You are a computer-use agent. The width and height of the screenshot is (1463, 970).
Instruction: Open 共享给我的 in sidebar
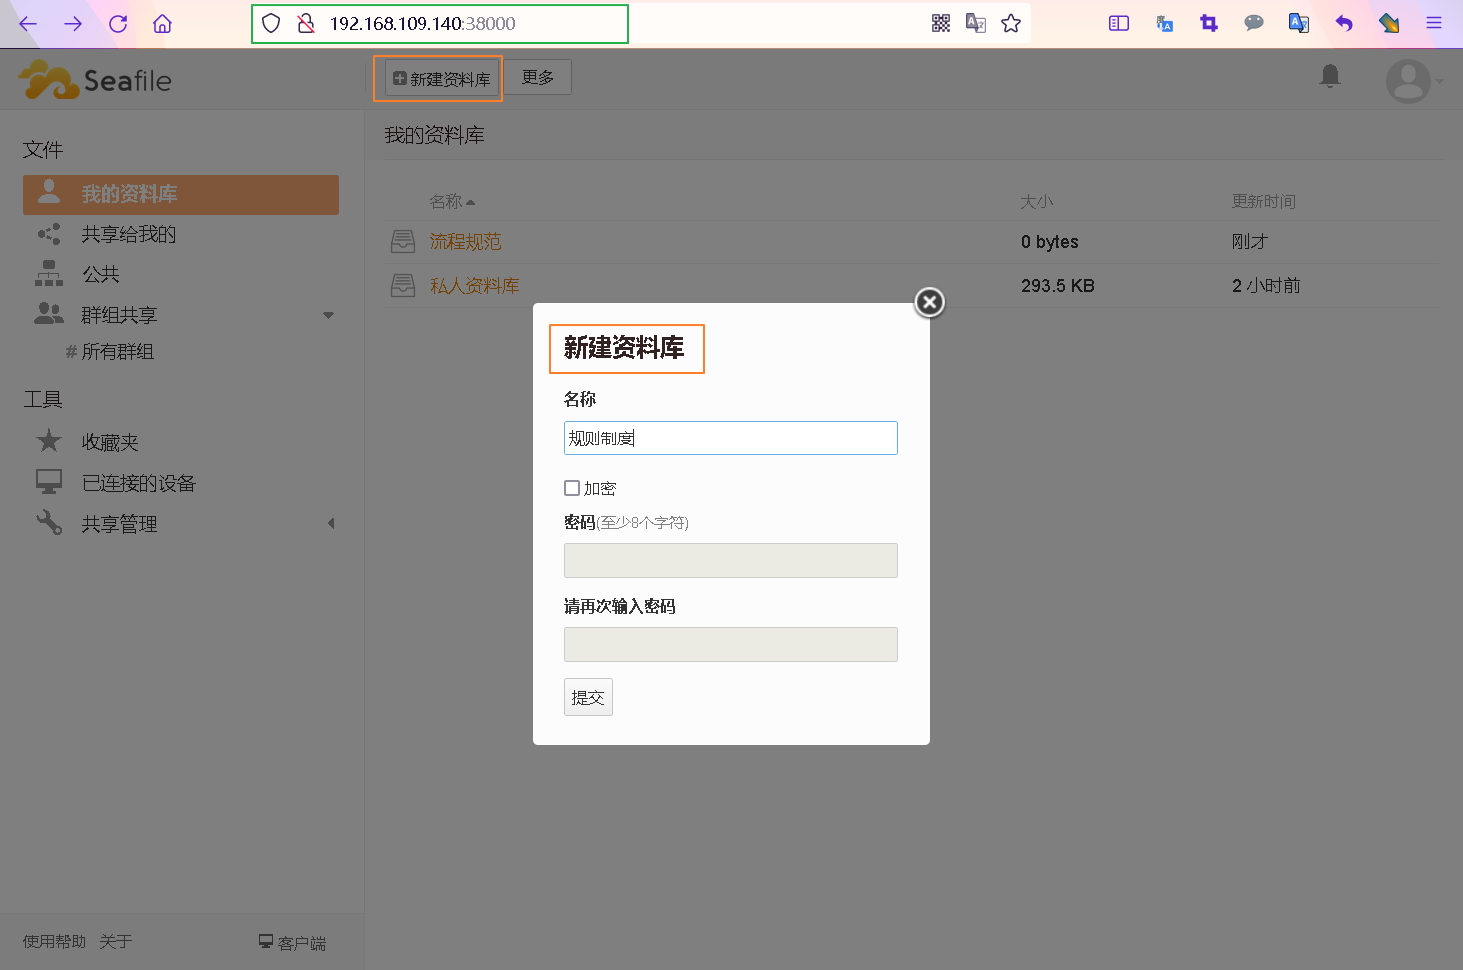point(129,234)
